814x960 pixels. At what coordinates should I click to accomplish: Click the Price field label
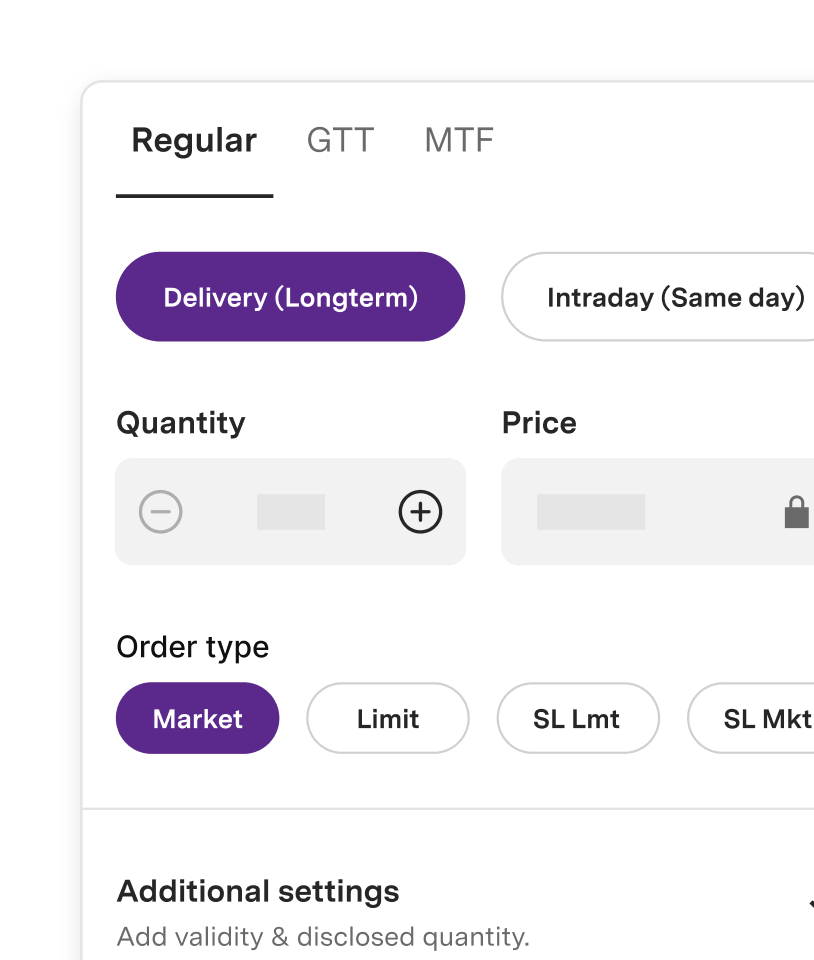point(539,423)
